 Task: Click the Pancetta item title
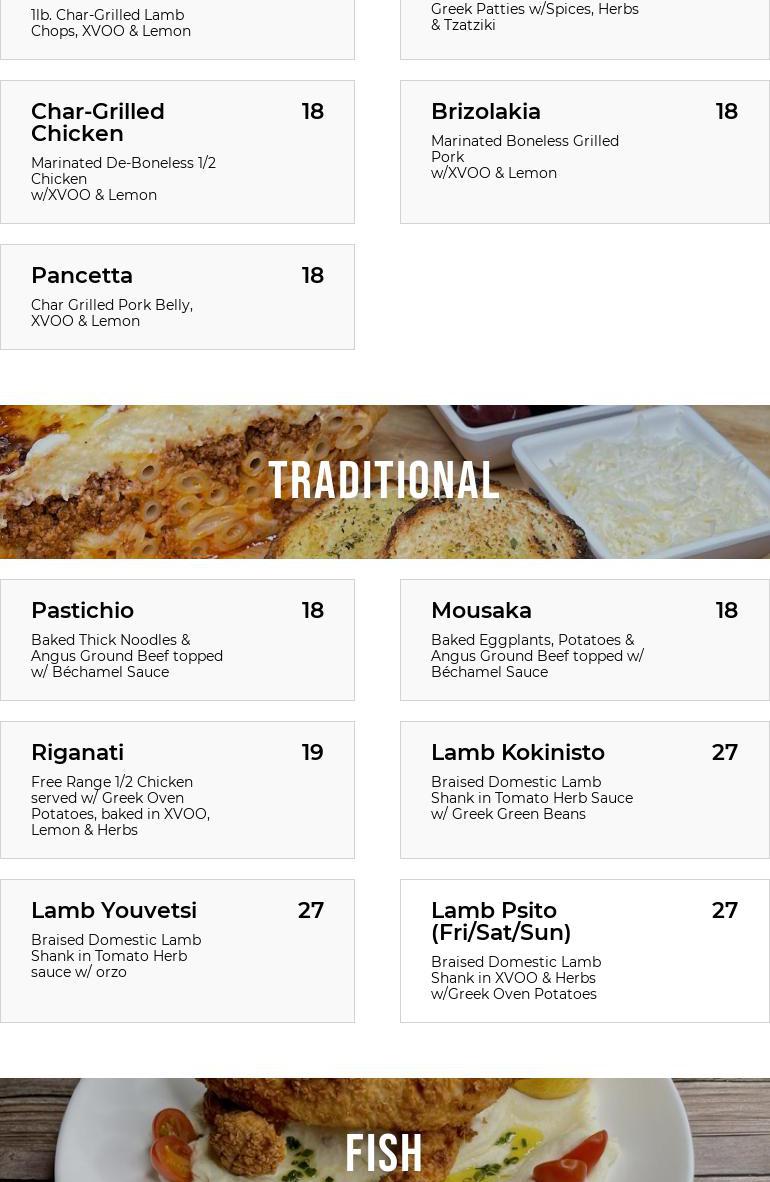point(82,276)
